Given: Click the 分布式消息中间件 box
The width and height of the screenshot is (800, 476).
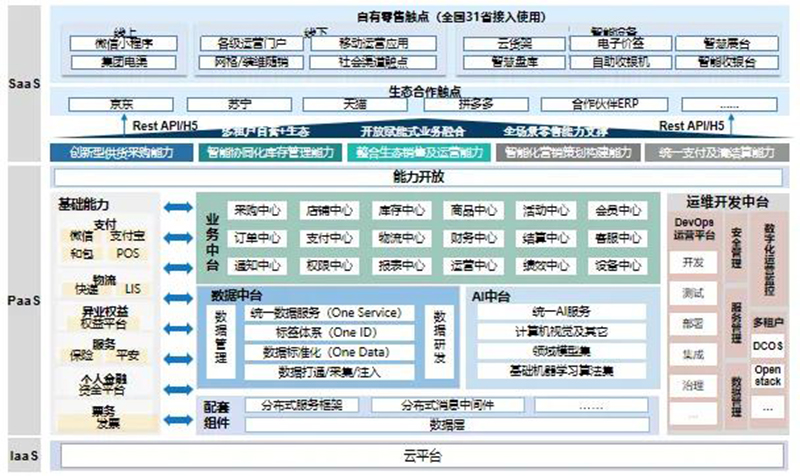Looking at the screenshot, I should click(447, 406).
